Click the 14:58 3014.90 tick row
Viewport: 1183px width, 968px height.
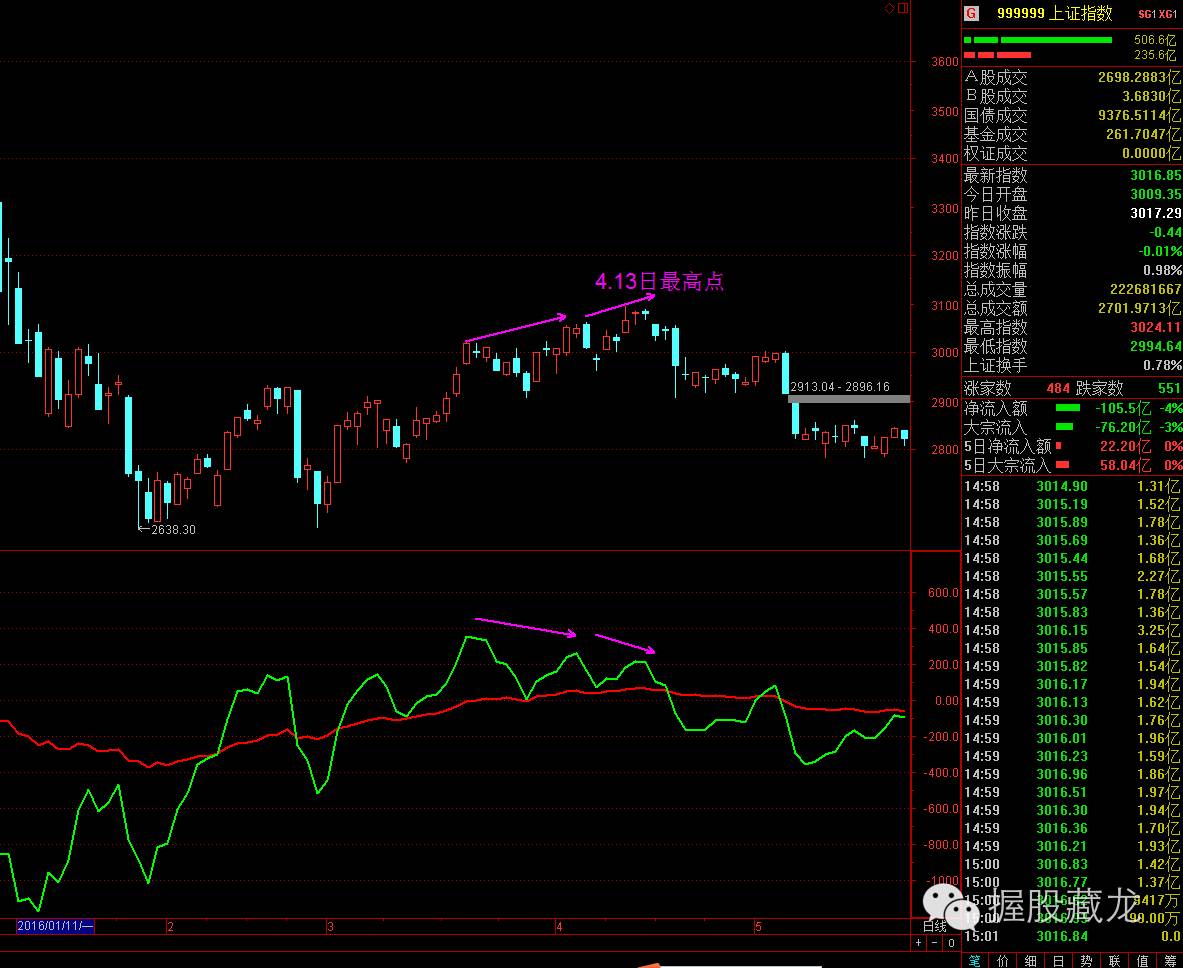(x=1072, y=487)
